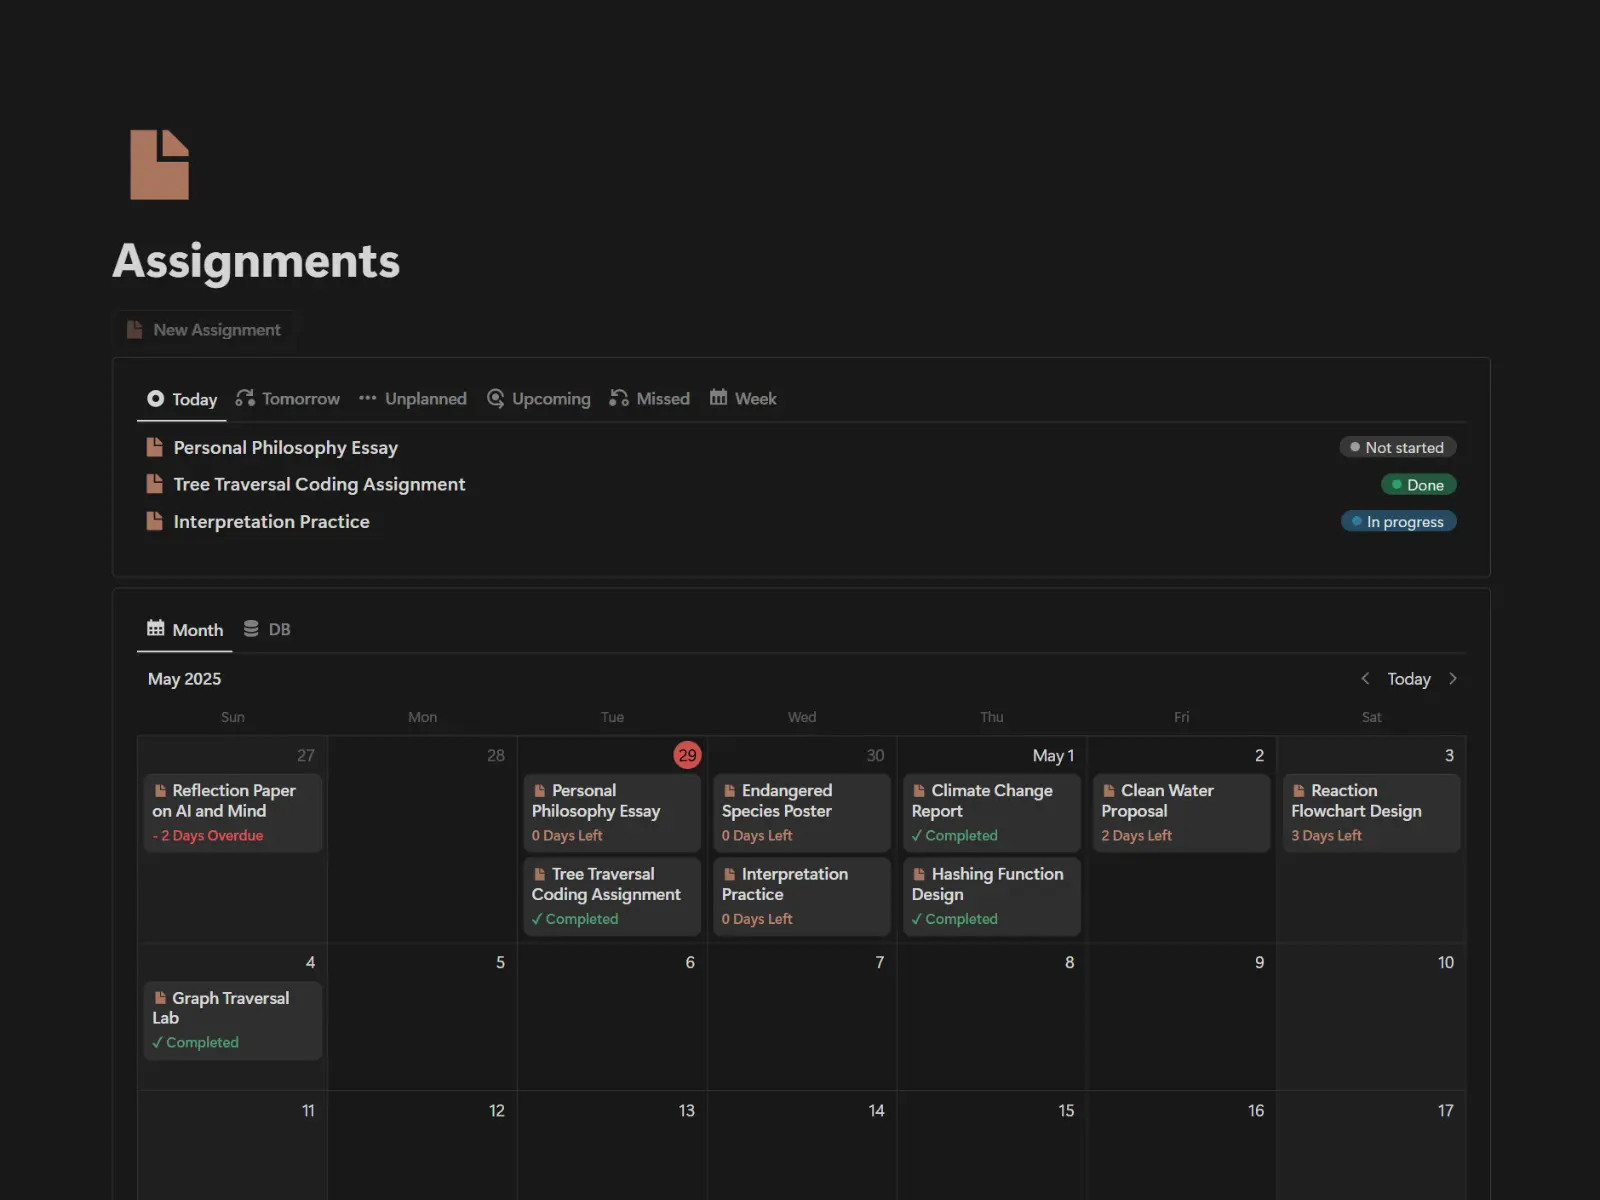Image resolution: width=1600 pixels, height=1200 pixels.
Task: Open the Week view tab
Action: [743, 399]
